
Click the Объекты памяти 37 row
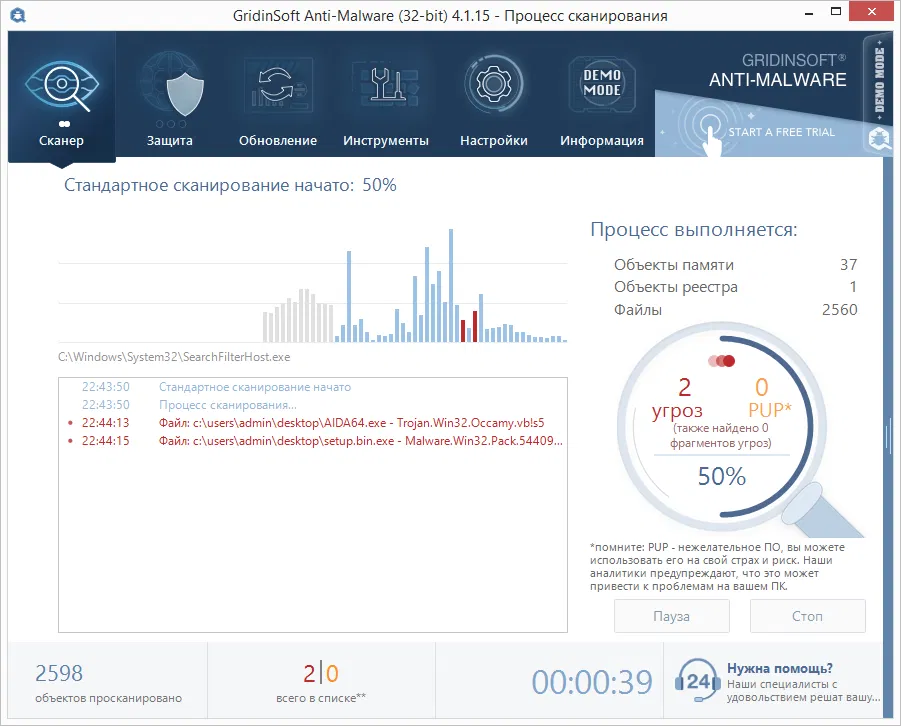[736, 265]
